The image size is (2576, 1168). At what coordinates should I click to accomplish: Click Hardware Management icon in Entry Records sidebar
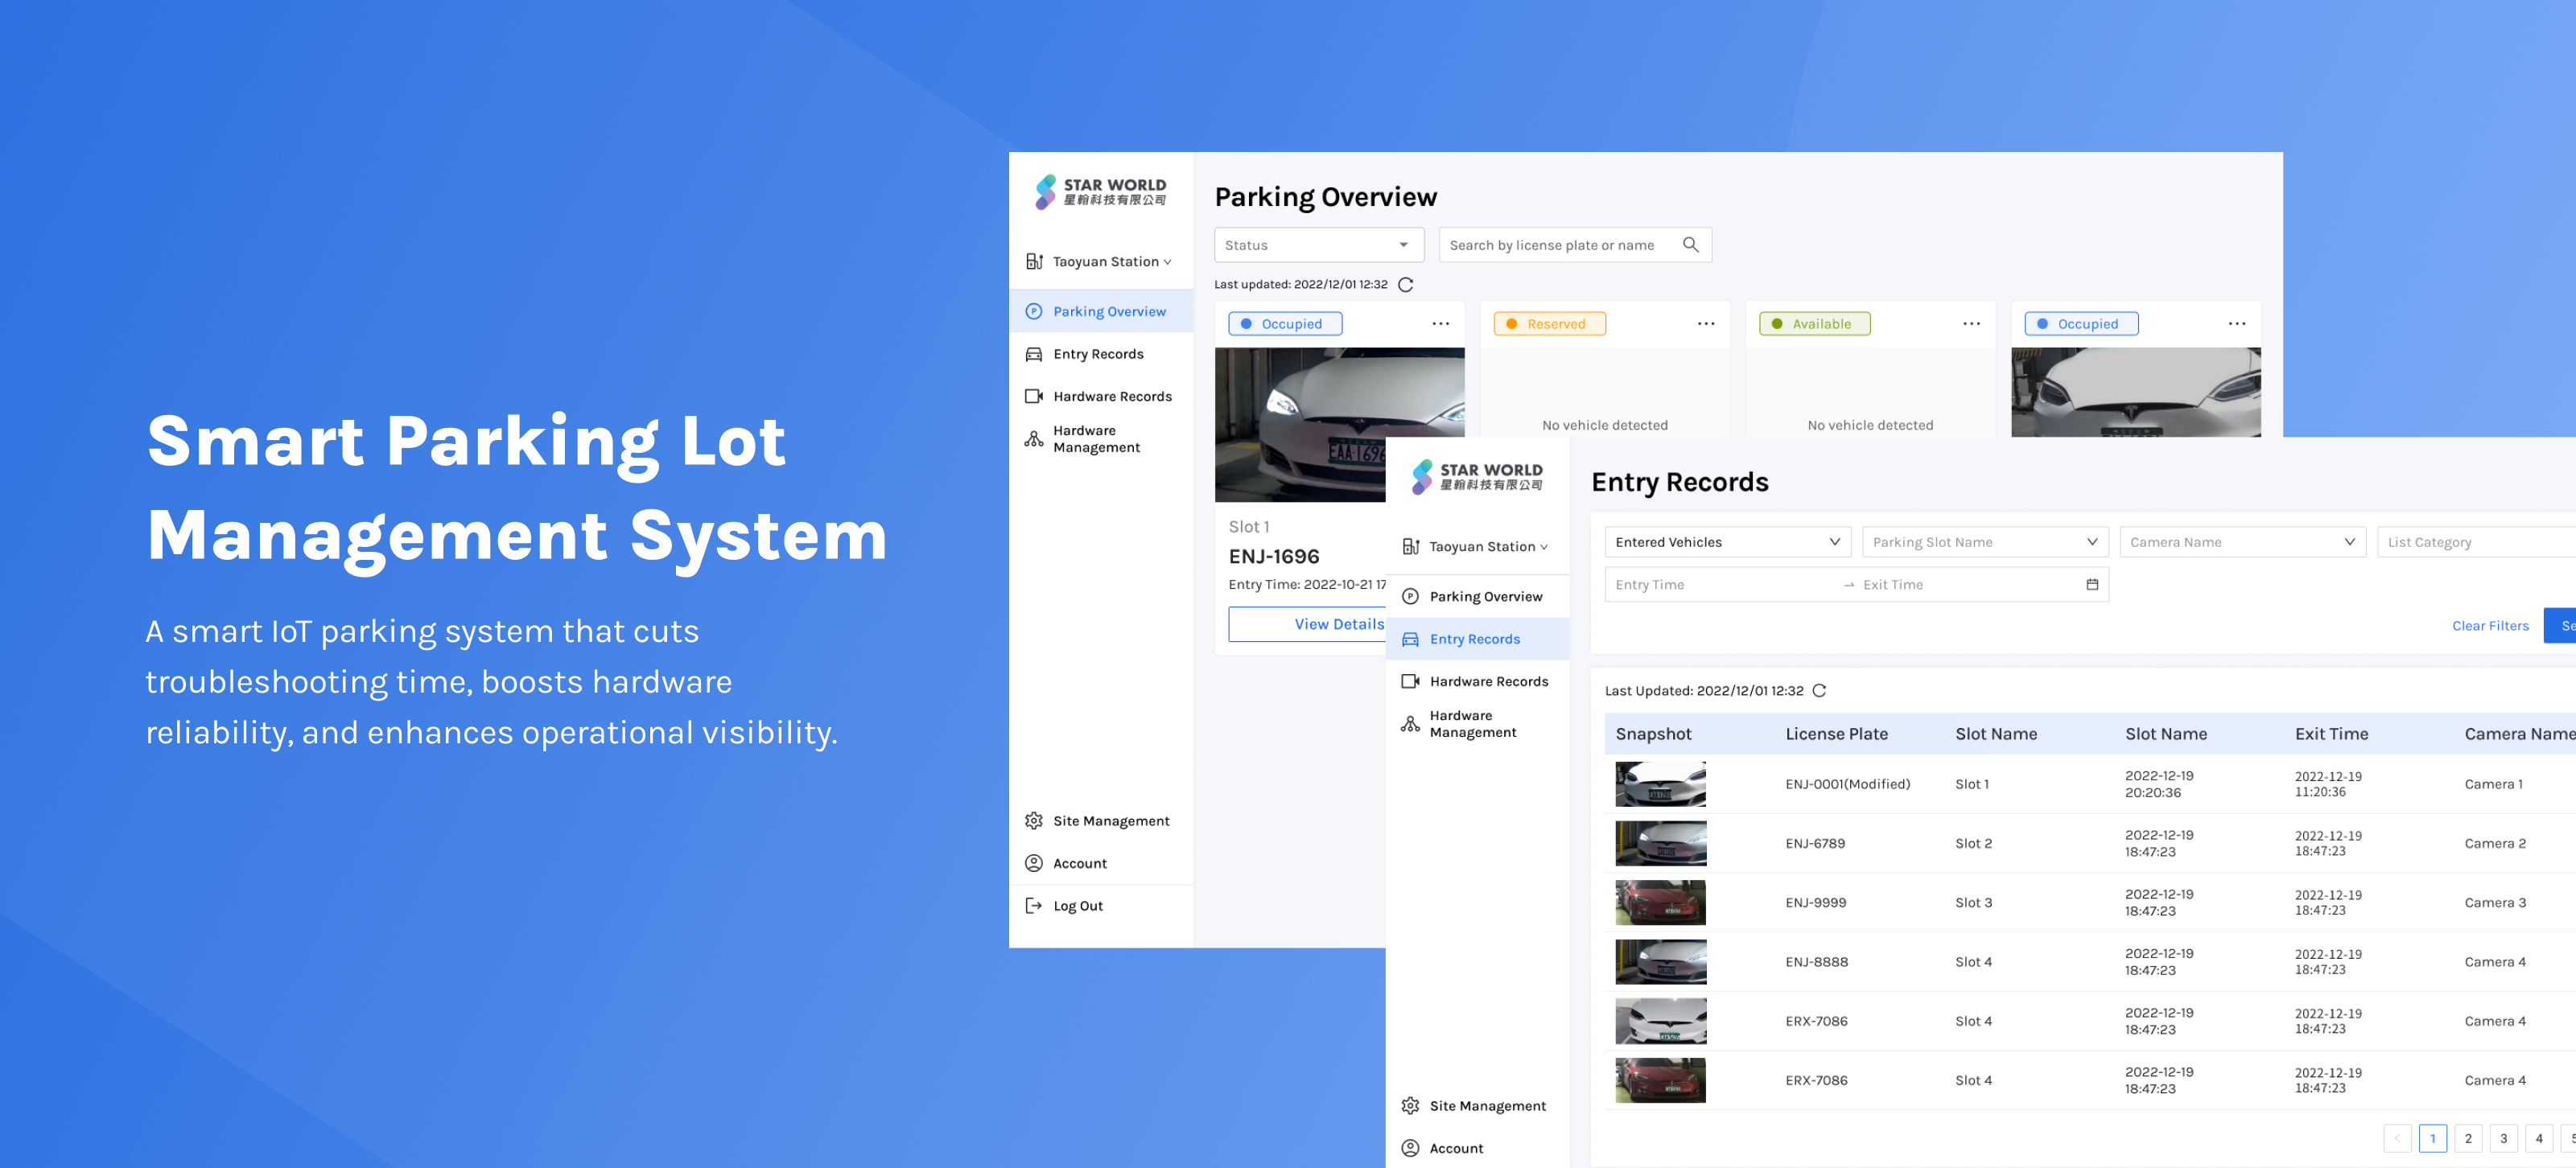pos(1410,724)
